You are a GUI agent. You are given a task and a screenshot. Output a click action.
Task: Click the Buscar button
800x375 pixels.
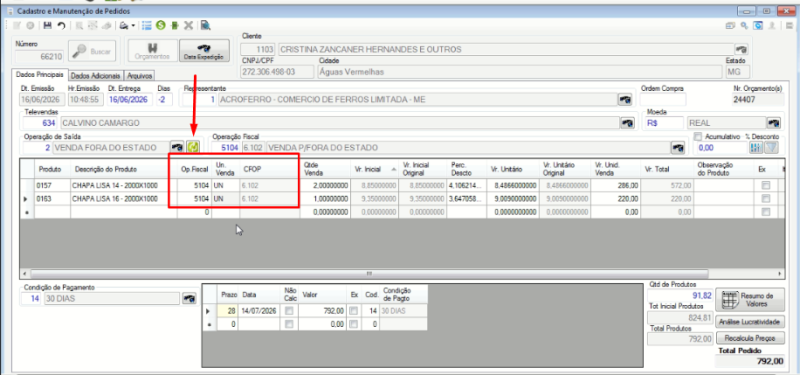92,51
